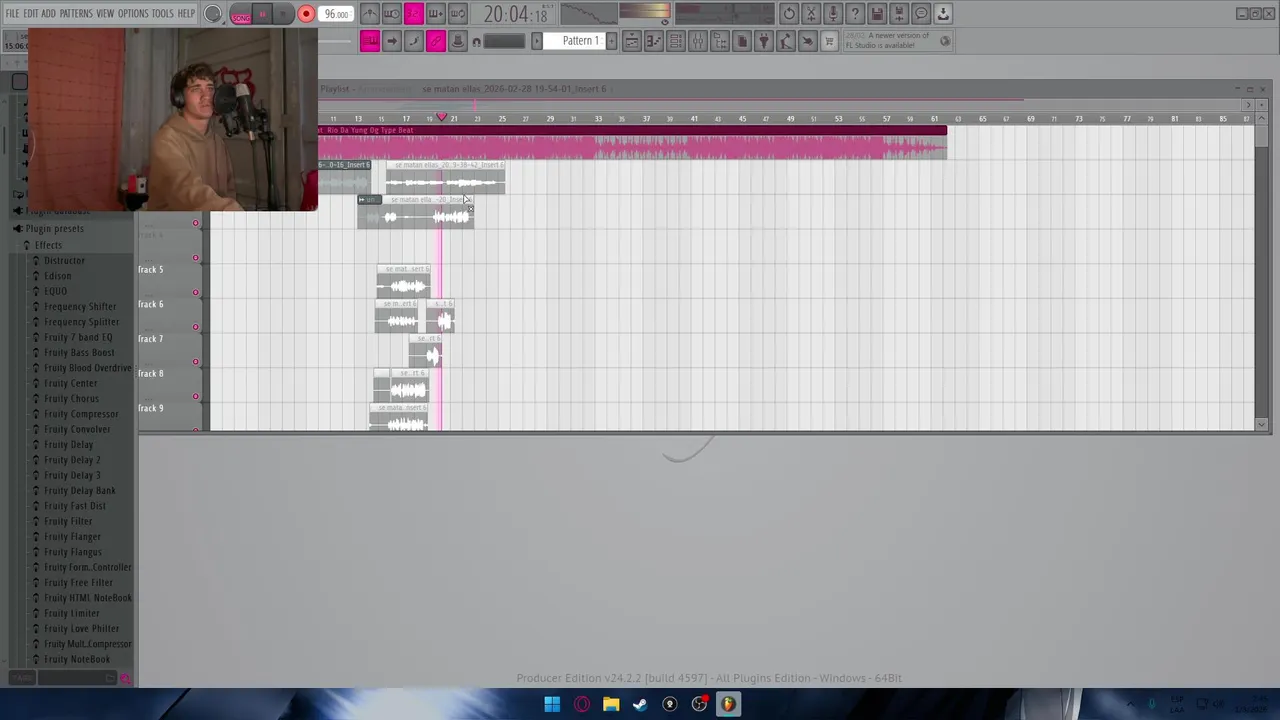Click the red record button

tap(306, 14)
